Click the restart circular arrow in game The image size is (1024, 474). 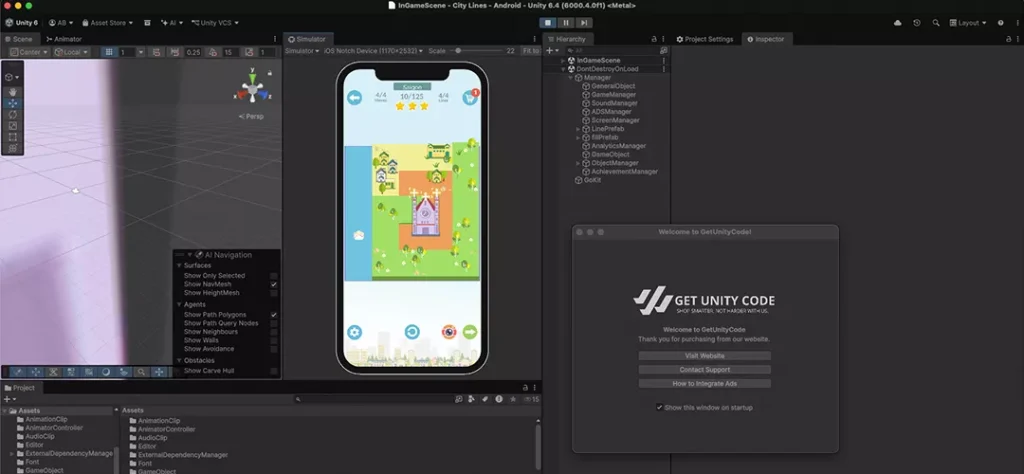point(411,332)
